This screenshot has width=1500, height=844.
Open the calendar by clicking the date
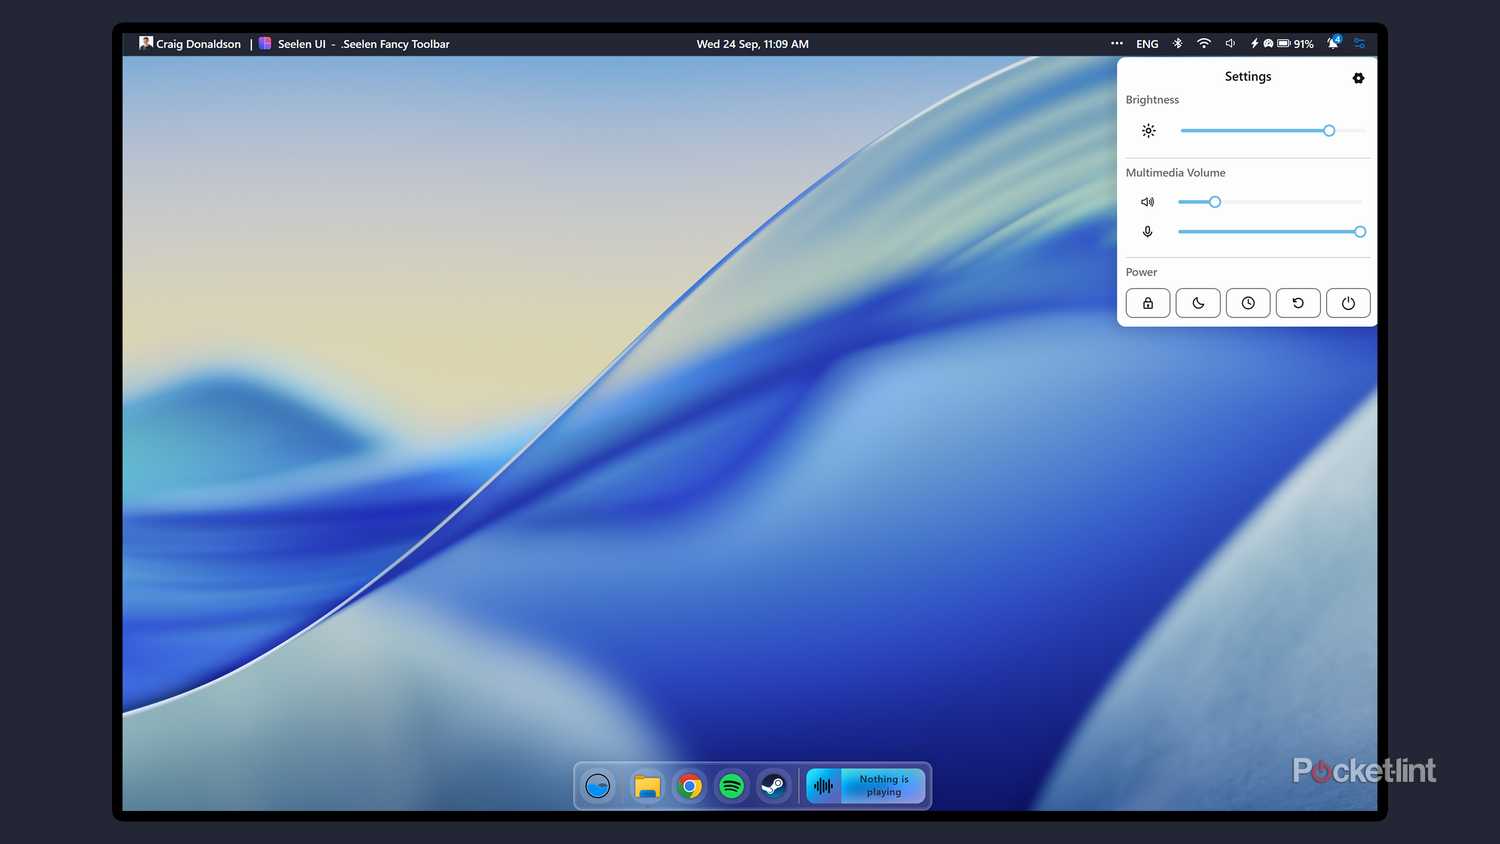click(x=752, y=43)
